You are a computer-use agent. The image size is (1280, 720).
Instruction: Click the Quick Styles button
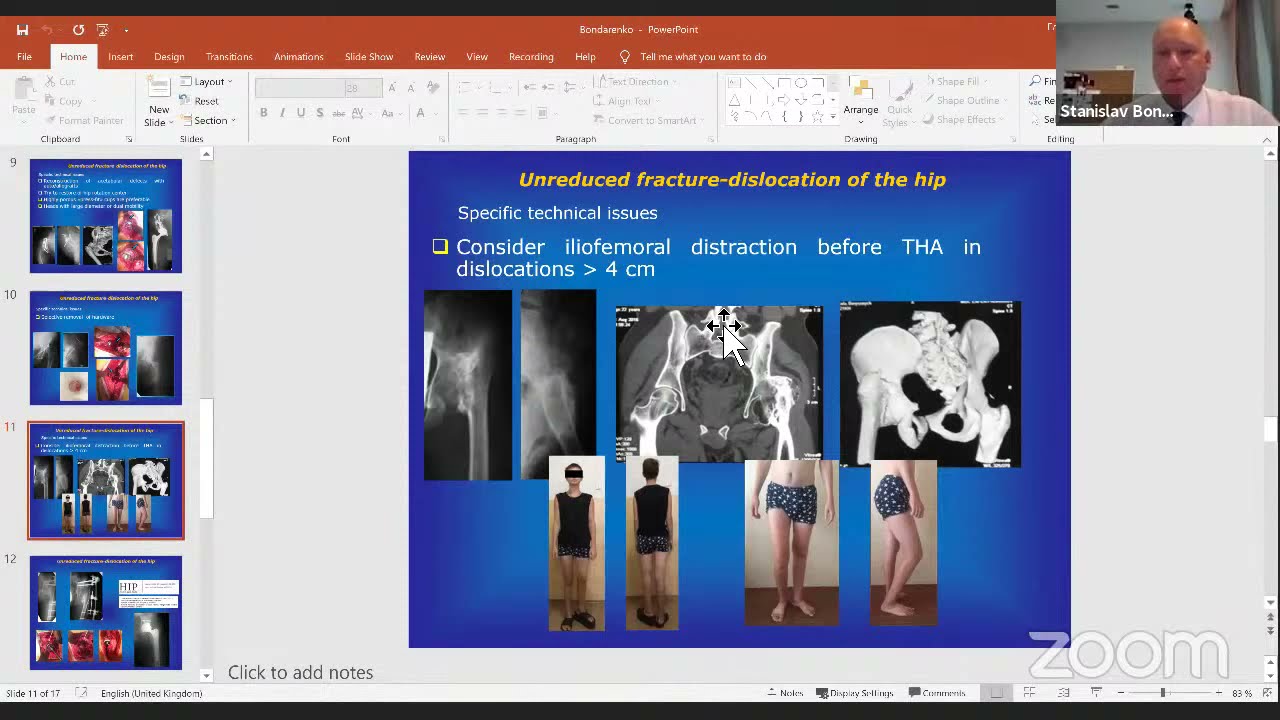[x=898, y=102]
